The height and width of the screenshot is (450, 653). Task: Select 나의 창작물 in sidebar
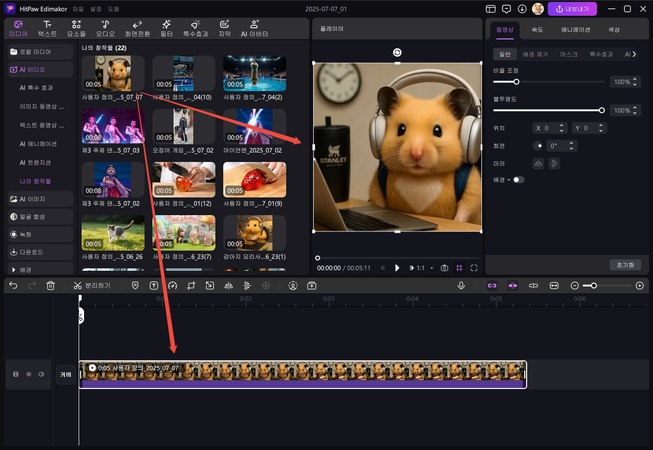pyautogui.click(x=35, y=181)
